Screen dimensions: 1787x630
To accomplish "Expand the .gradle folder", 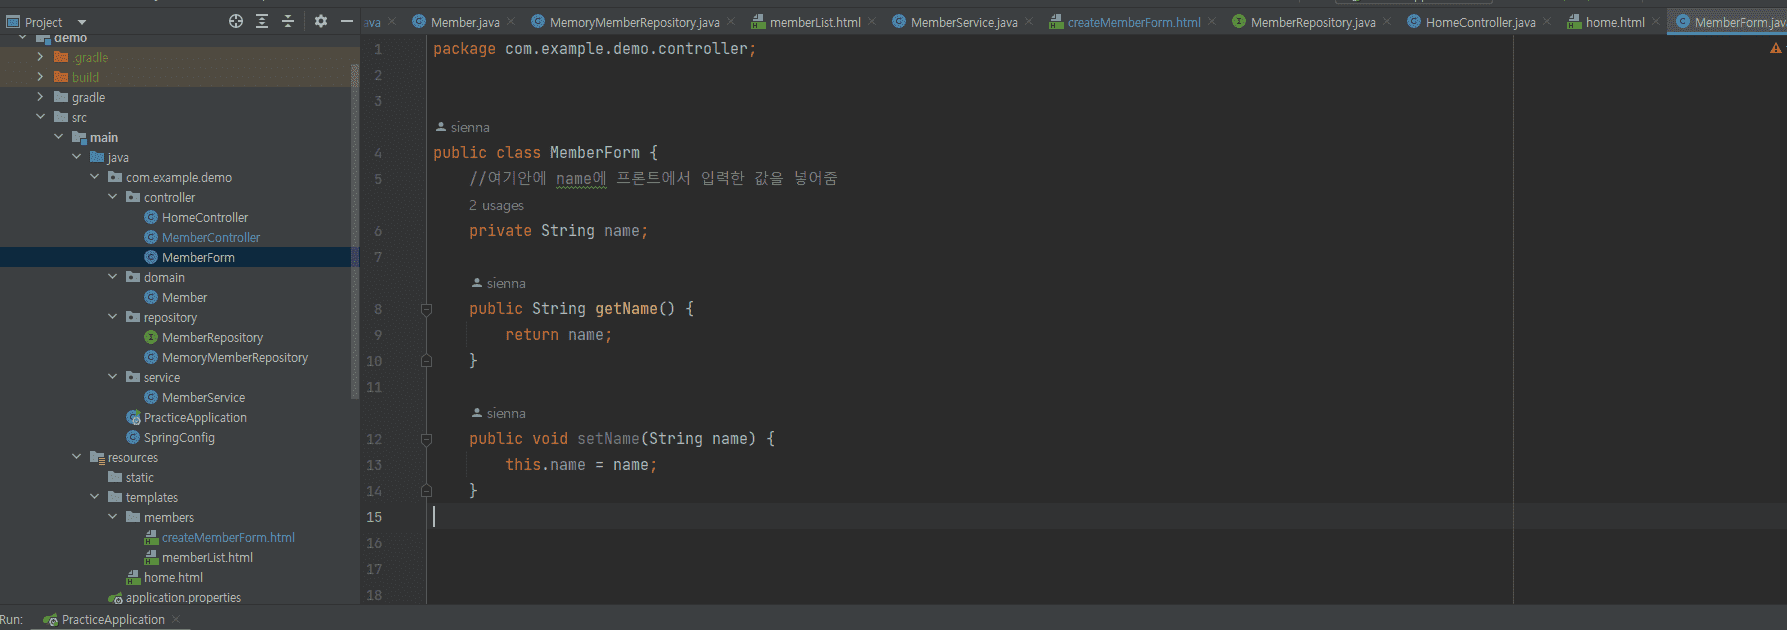I will click(x=40, y=57).
